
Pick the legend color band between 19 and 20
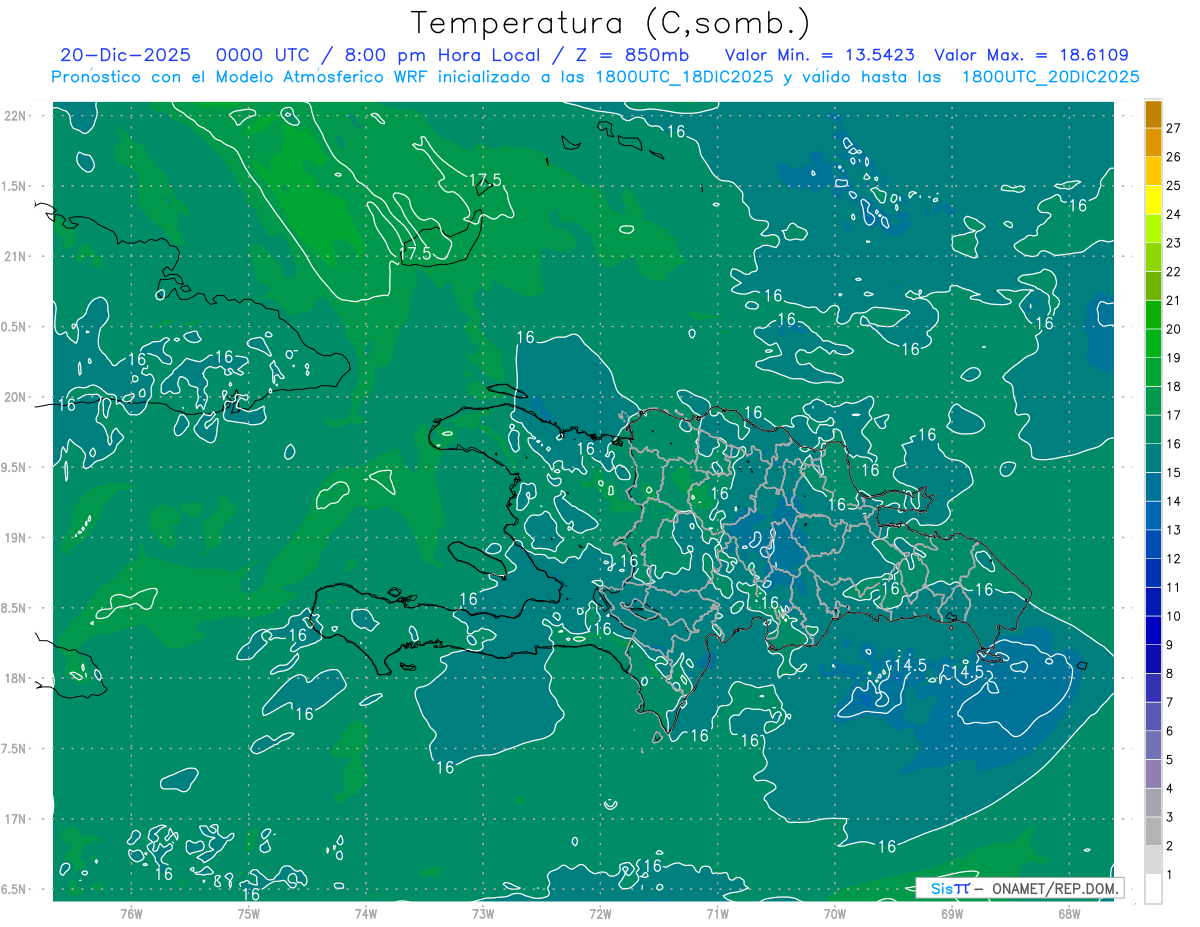click(1153, 344)
